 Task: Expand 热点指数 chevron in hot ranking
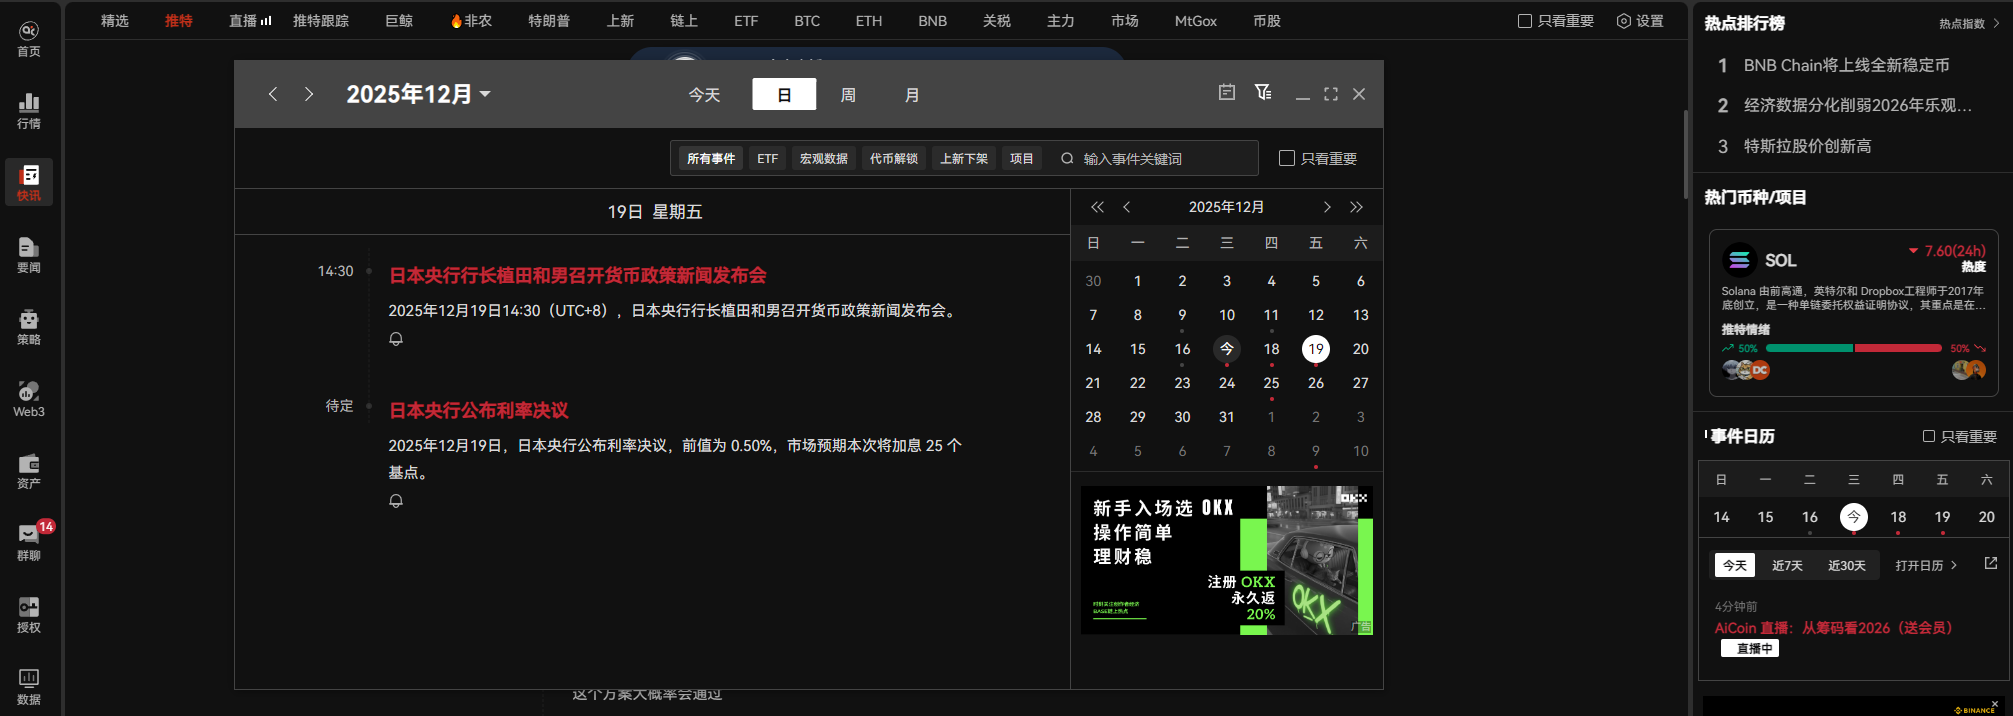tap(1996, 23)
